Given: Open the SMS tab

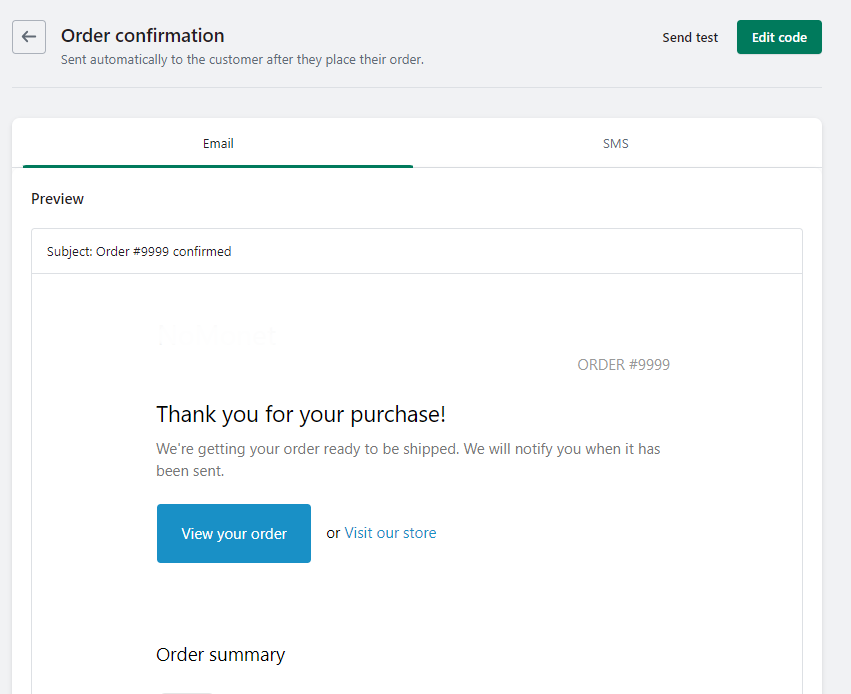Looking at the screenshot, I should 616,143.
